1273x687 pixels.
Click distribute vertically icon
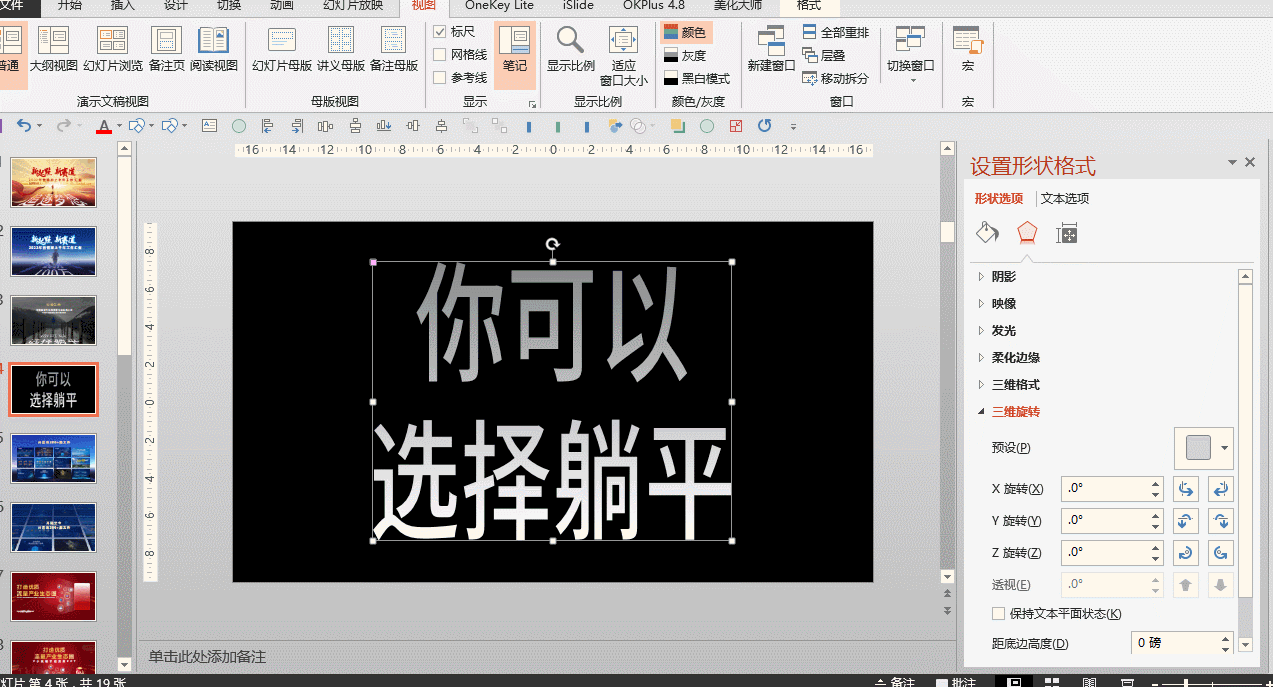tap(355, 126)
